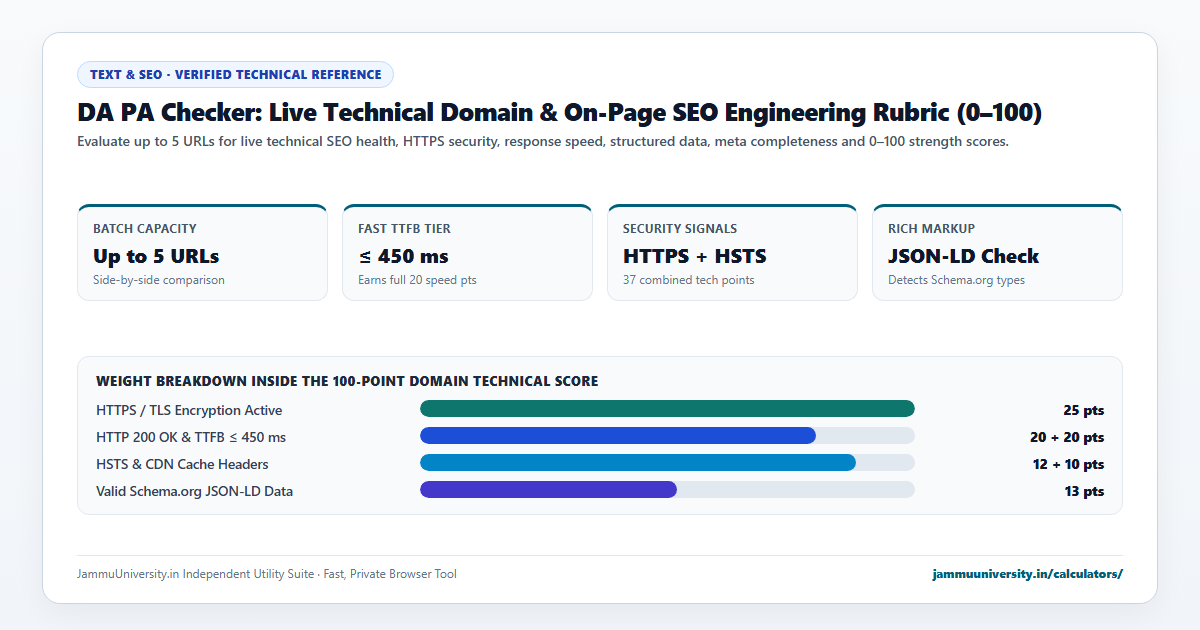Screen dimensions: 1200x630
Task: Click the 'Evaluate up to 5 URLs' subtitle text
Action: point(543,142)
